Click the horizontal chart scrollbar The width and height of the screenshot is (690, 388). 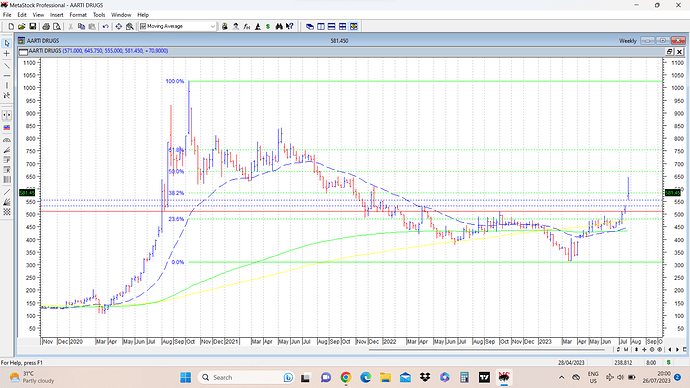point(491,350)
